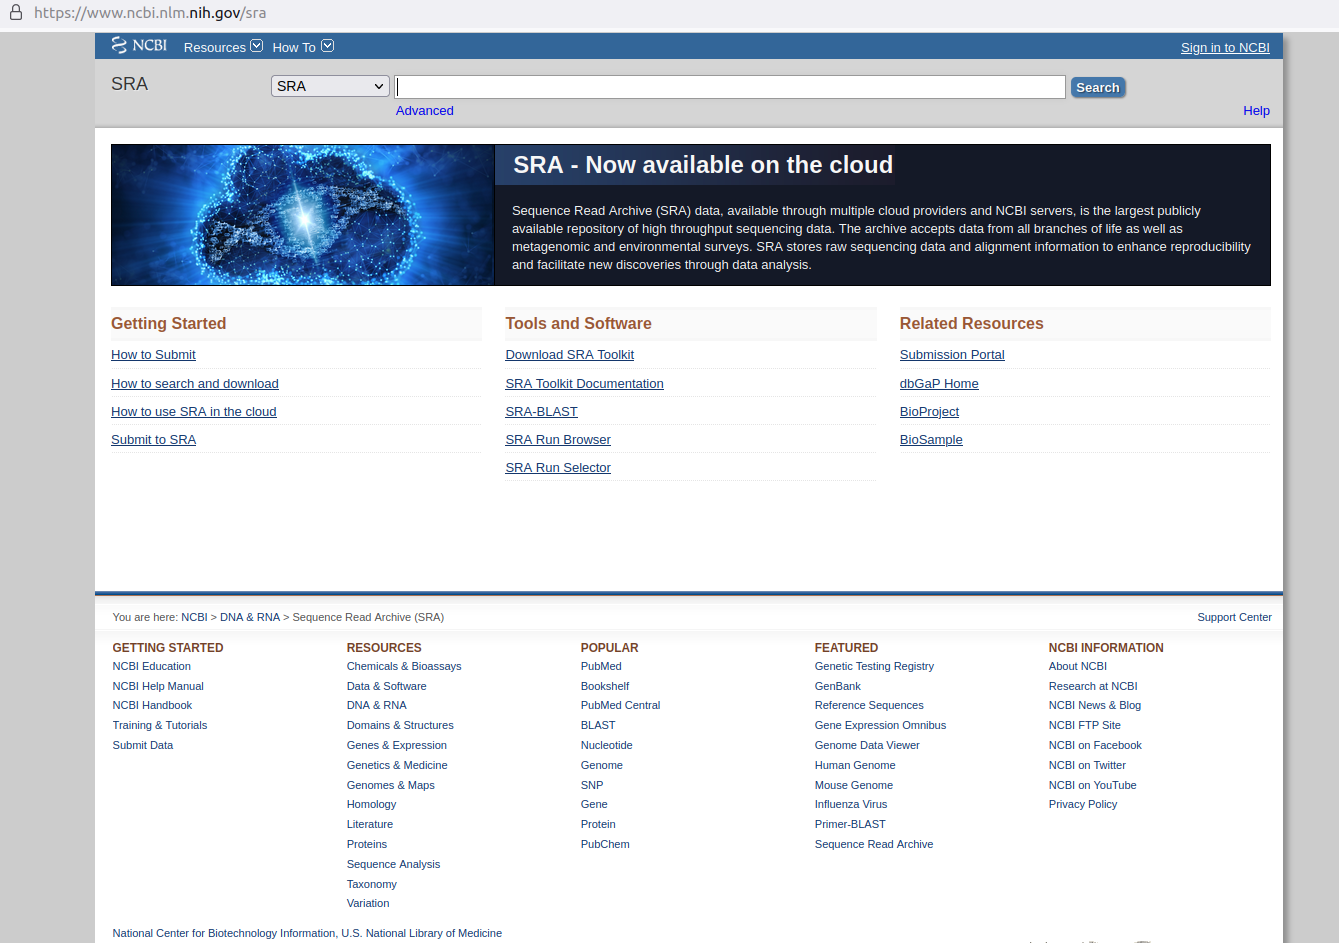Open Privacy Policy footer link
The width and height of the screenshot is (1339, 943).
1083,804
